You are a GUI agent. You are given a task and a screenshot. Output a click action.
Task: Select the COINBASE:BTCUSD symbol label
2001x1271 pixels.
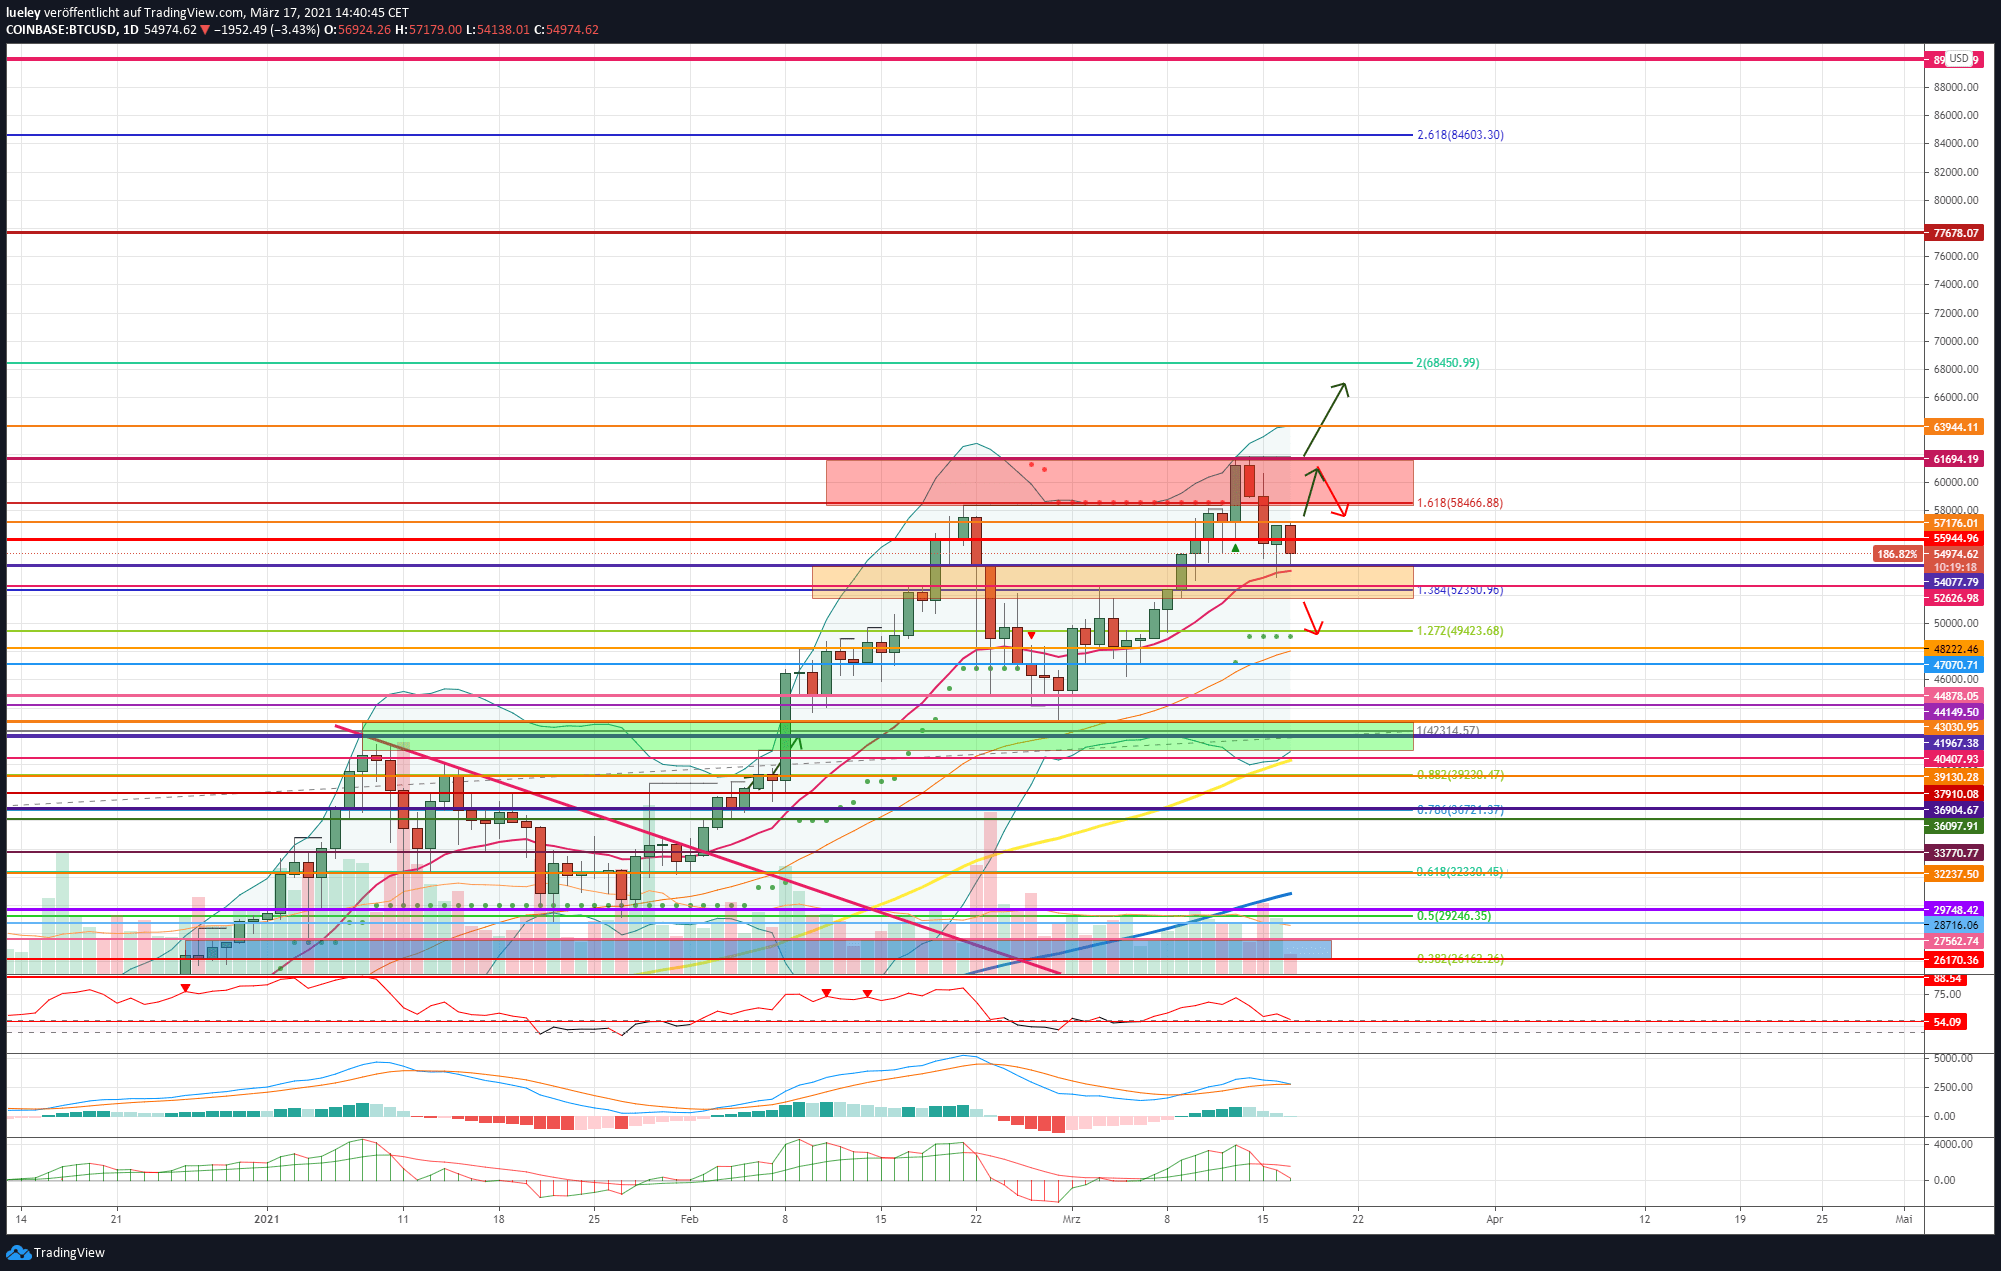[60, 30]
